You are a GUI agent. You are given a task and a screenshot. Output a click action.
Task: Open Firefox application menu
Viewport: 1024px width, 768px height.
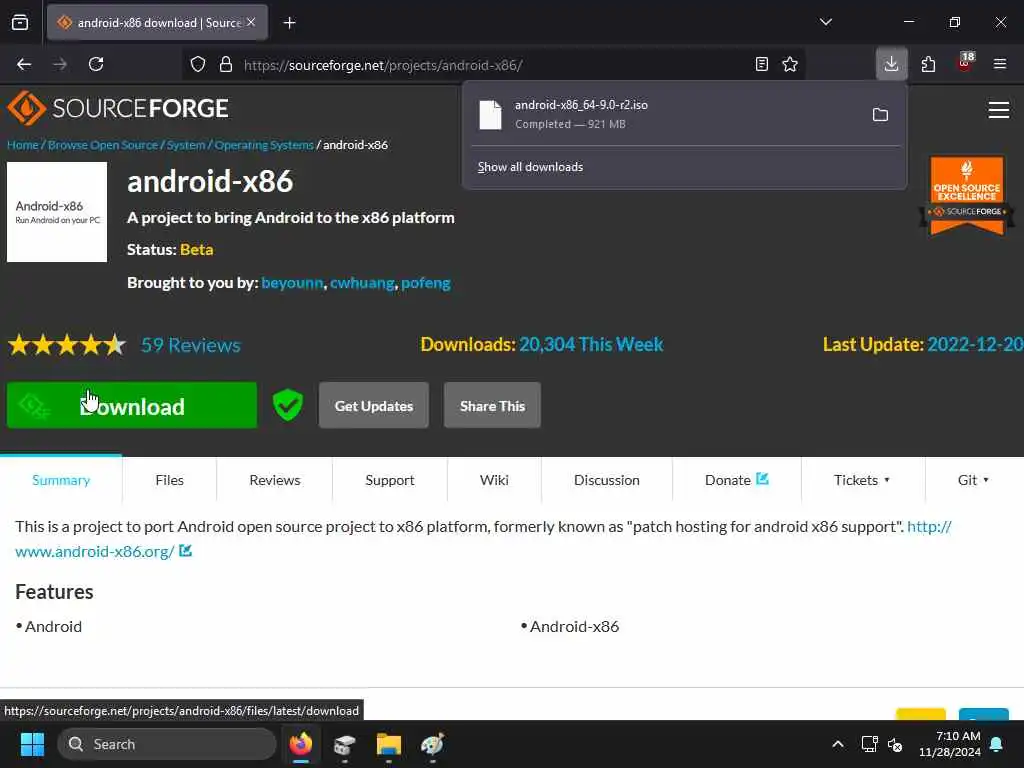(1000, 64)
